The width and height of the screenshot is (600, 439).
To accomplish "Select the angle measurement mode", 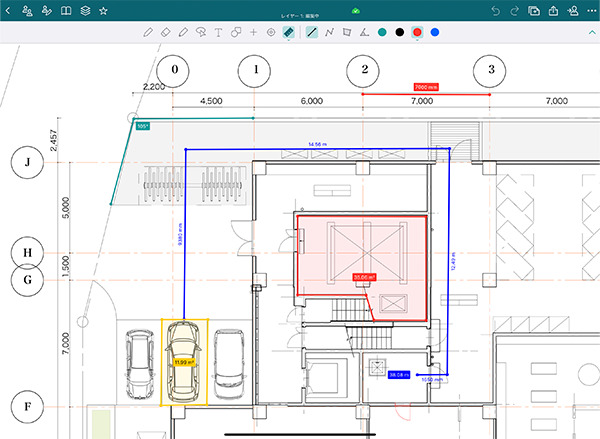I will pos(363,33).
